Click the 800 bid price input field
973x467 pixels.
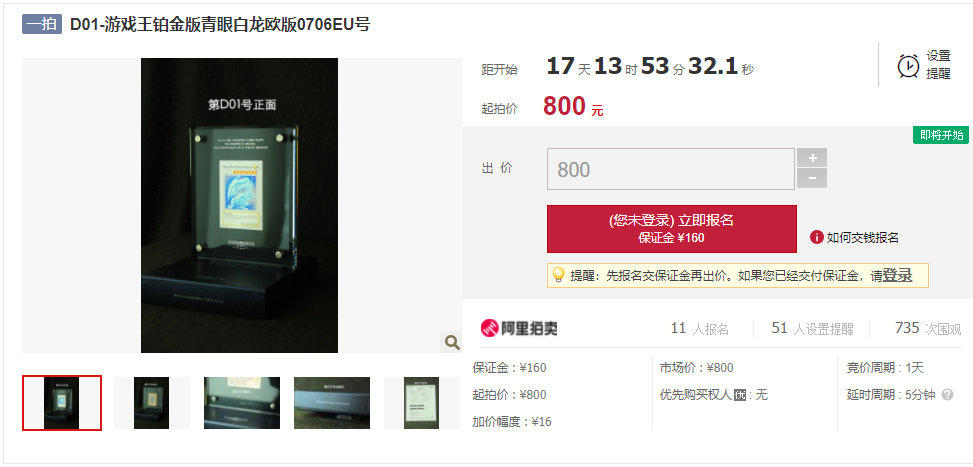click(x=670, y=169)
